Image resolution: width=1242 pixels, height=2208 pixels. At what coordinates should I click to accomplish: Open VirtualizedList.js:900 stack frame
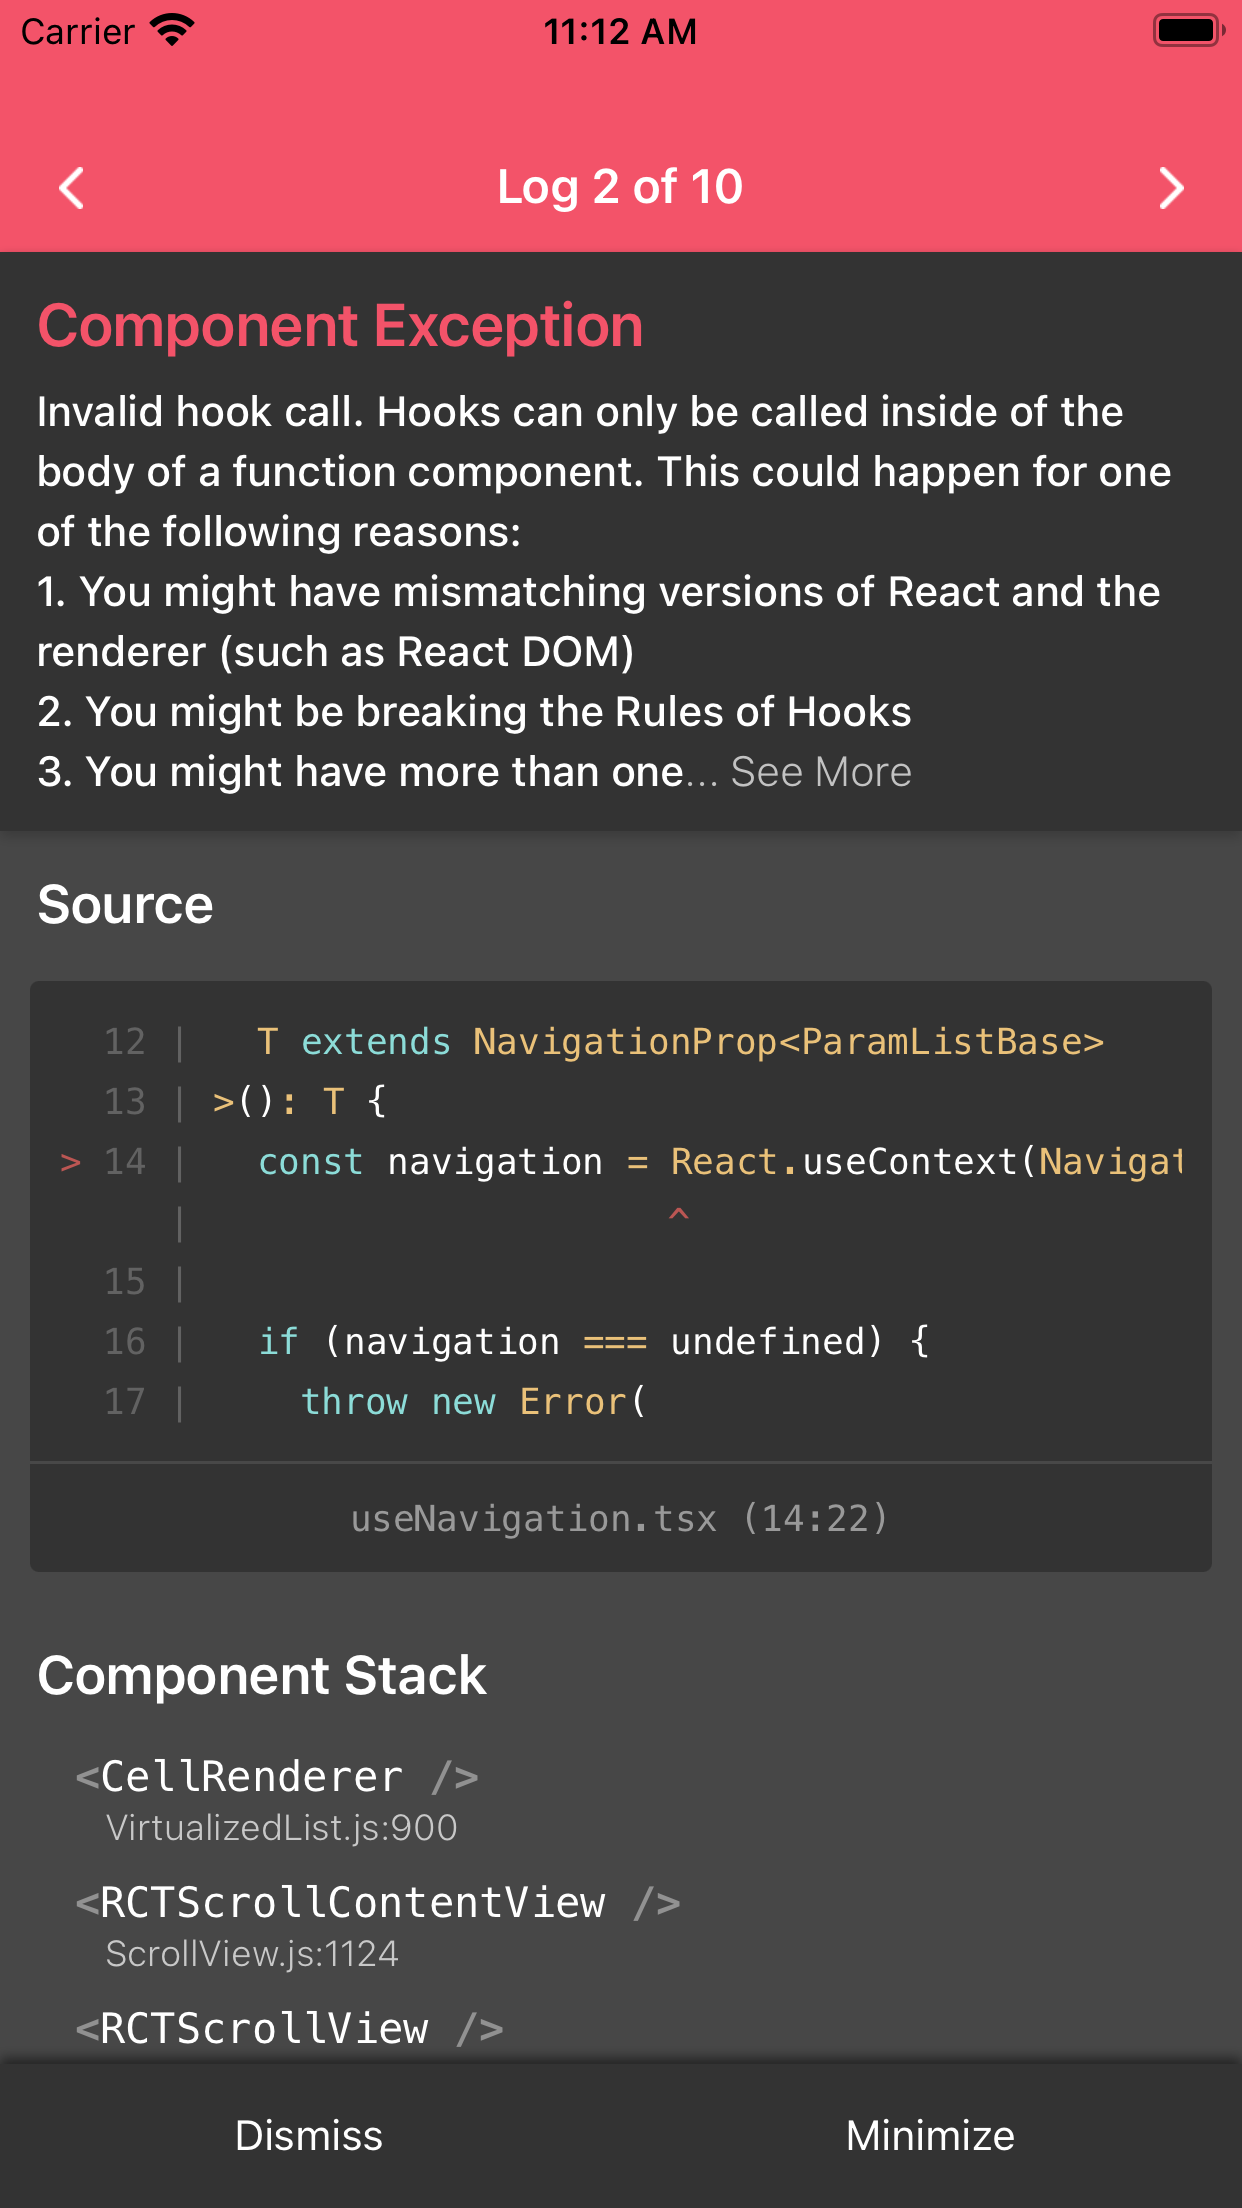click(x=282, y=1827)
